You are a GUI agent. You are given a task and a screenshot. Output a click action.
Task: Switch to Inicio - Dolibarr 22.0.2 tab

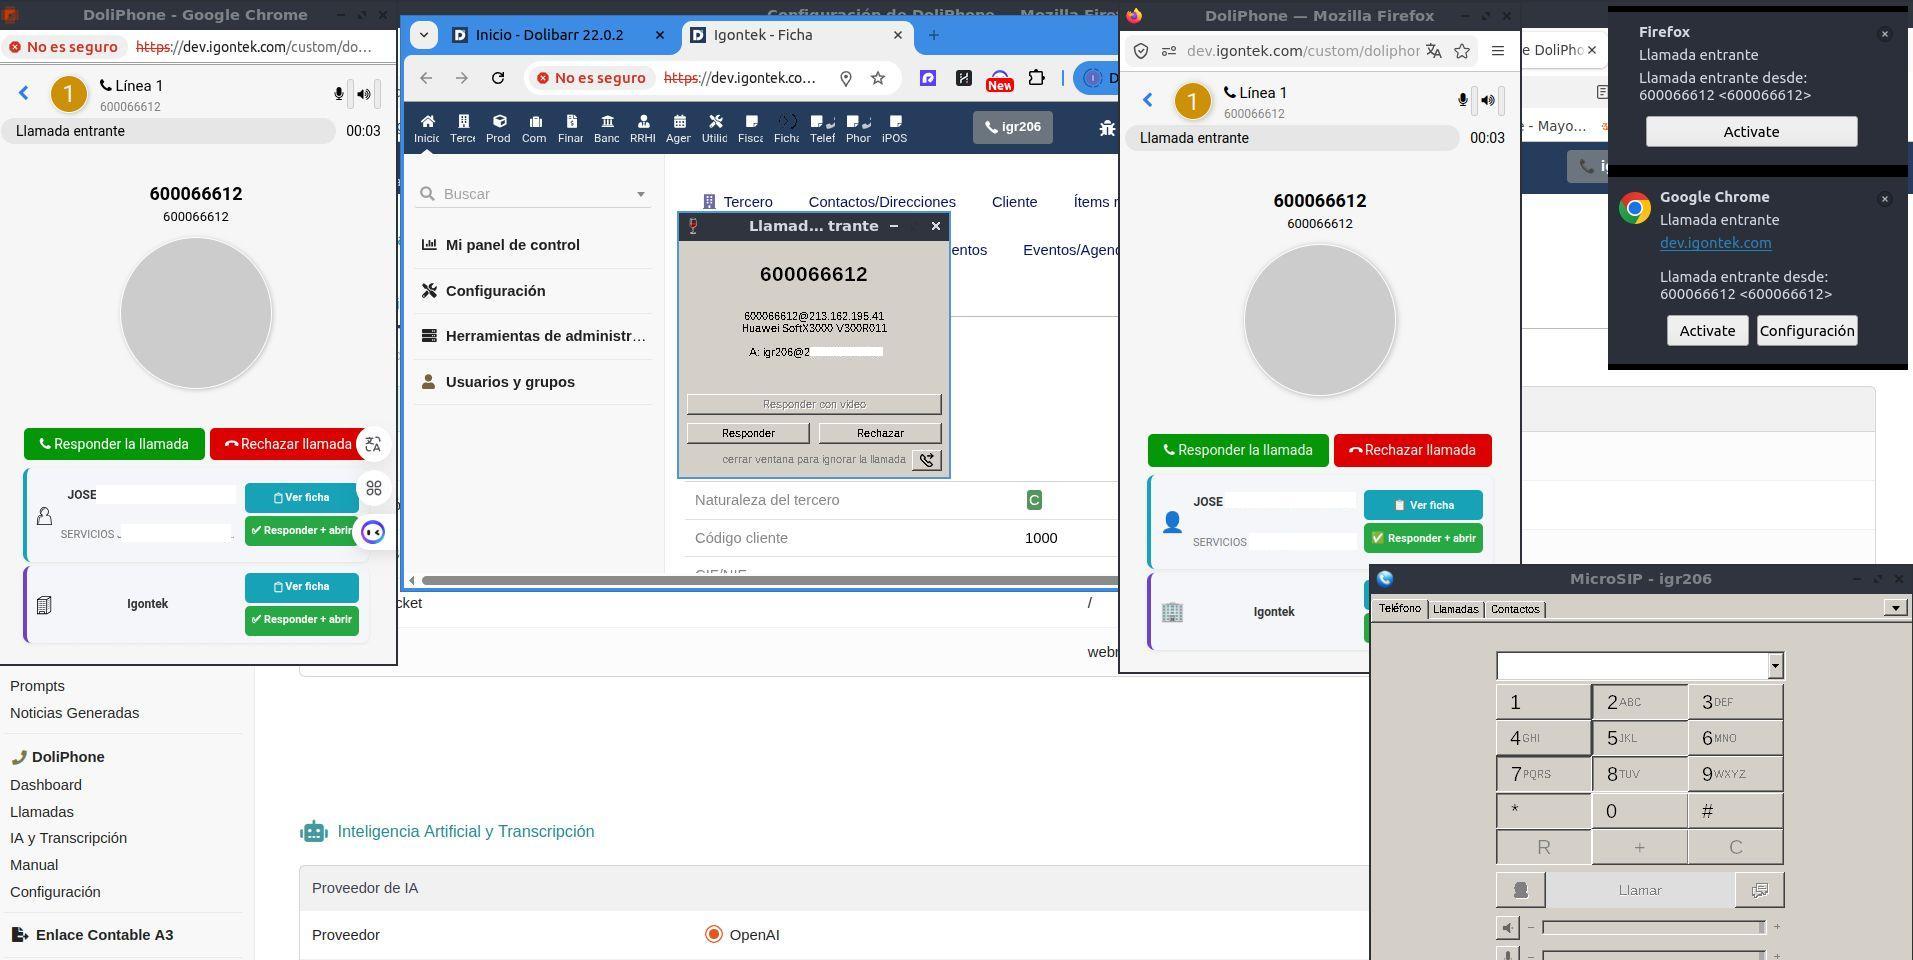(x=549, y=35)
